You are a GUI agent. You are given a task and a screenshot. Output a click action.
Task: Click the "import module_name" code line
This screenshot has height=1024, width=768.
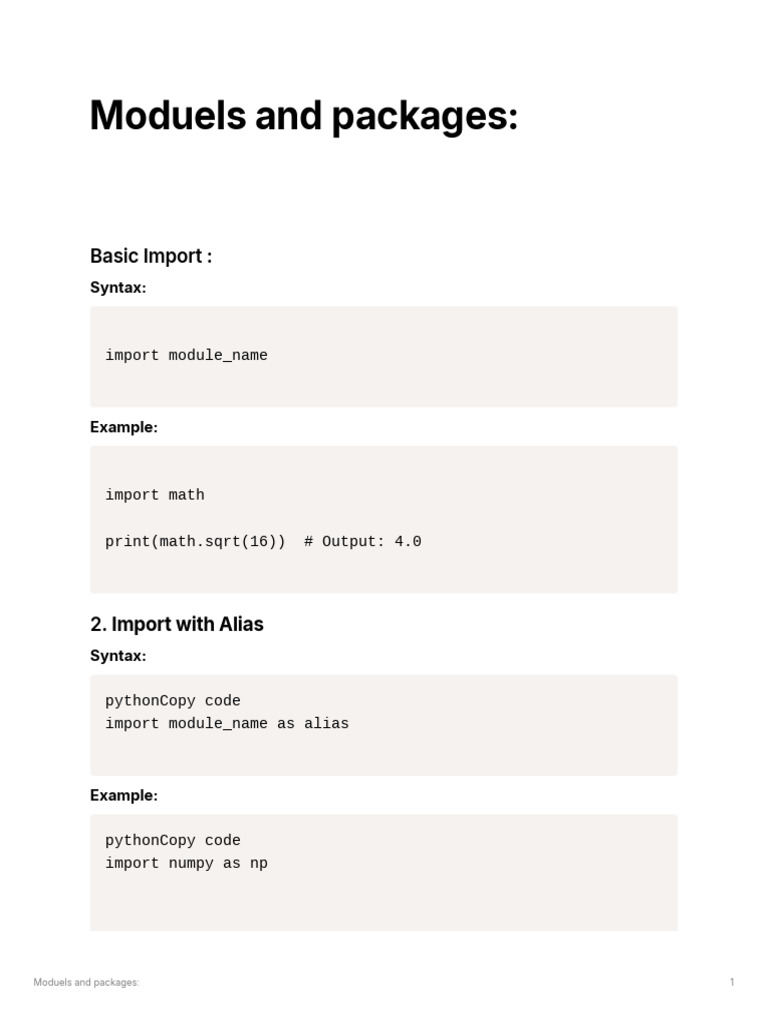point(186,355)
